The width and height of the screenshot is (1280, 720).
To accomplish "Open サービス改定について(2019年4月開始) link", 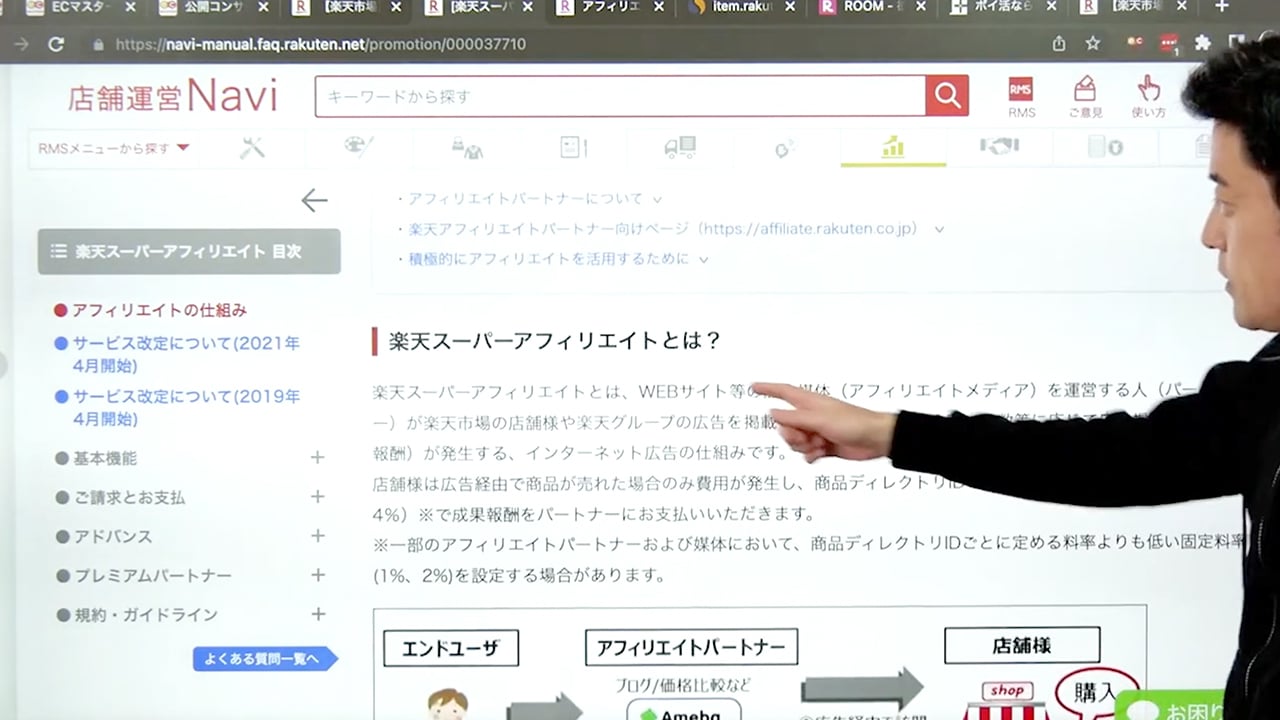I will 186,408.
